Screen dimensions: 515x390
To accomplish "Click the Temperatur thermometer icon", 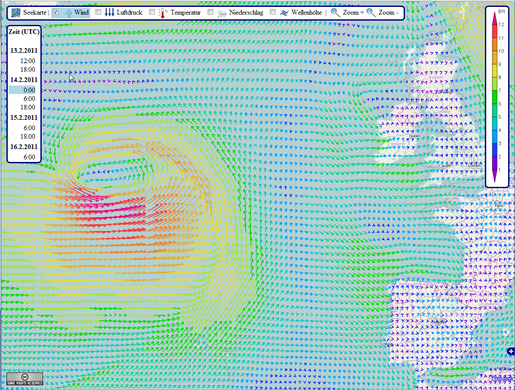I will (x=162, y=13).
